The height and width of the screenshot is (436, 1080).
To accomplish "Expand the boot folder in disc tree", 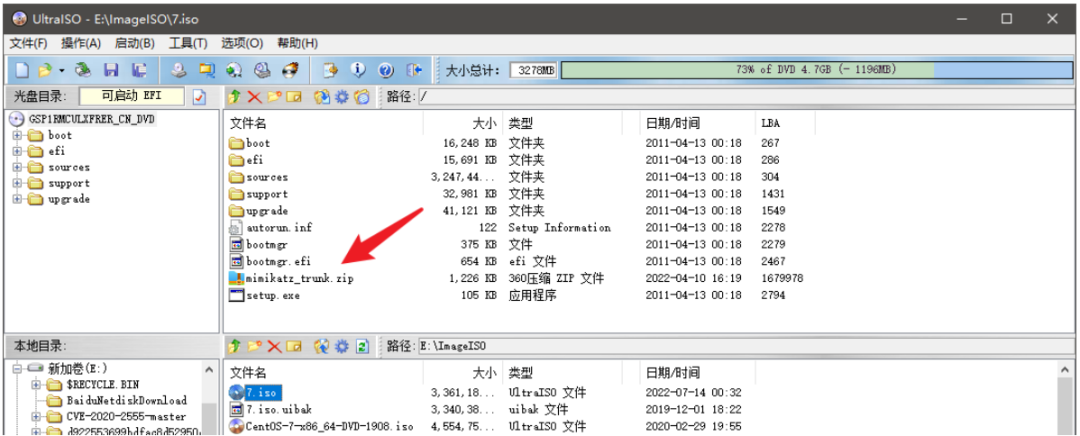I will point(17,136).
